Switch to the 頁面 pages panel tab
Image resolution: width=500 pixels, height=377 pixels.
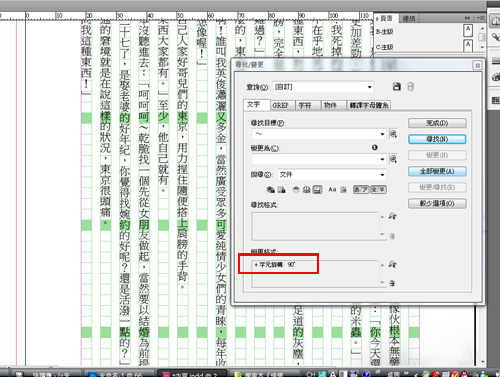pyautogui.click(x=386, y=18)
